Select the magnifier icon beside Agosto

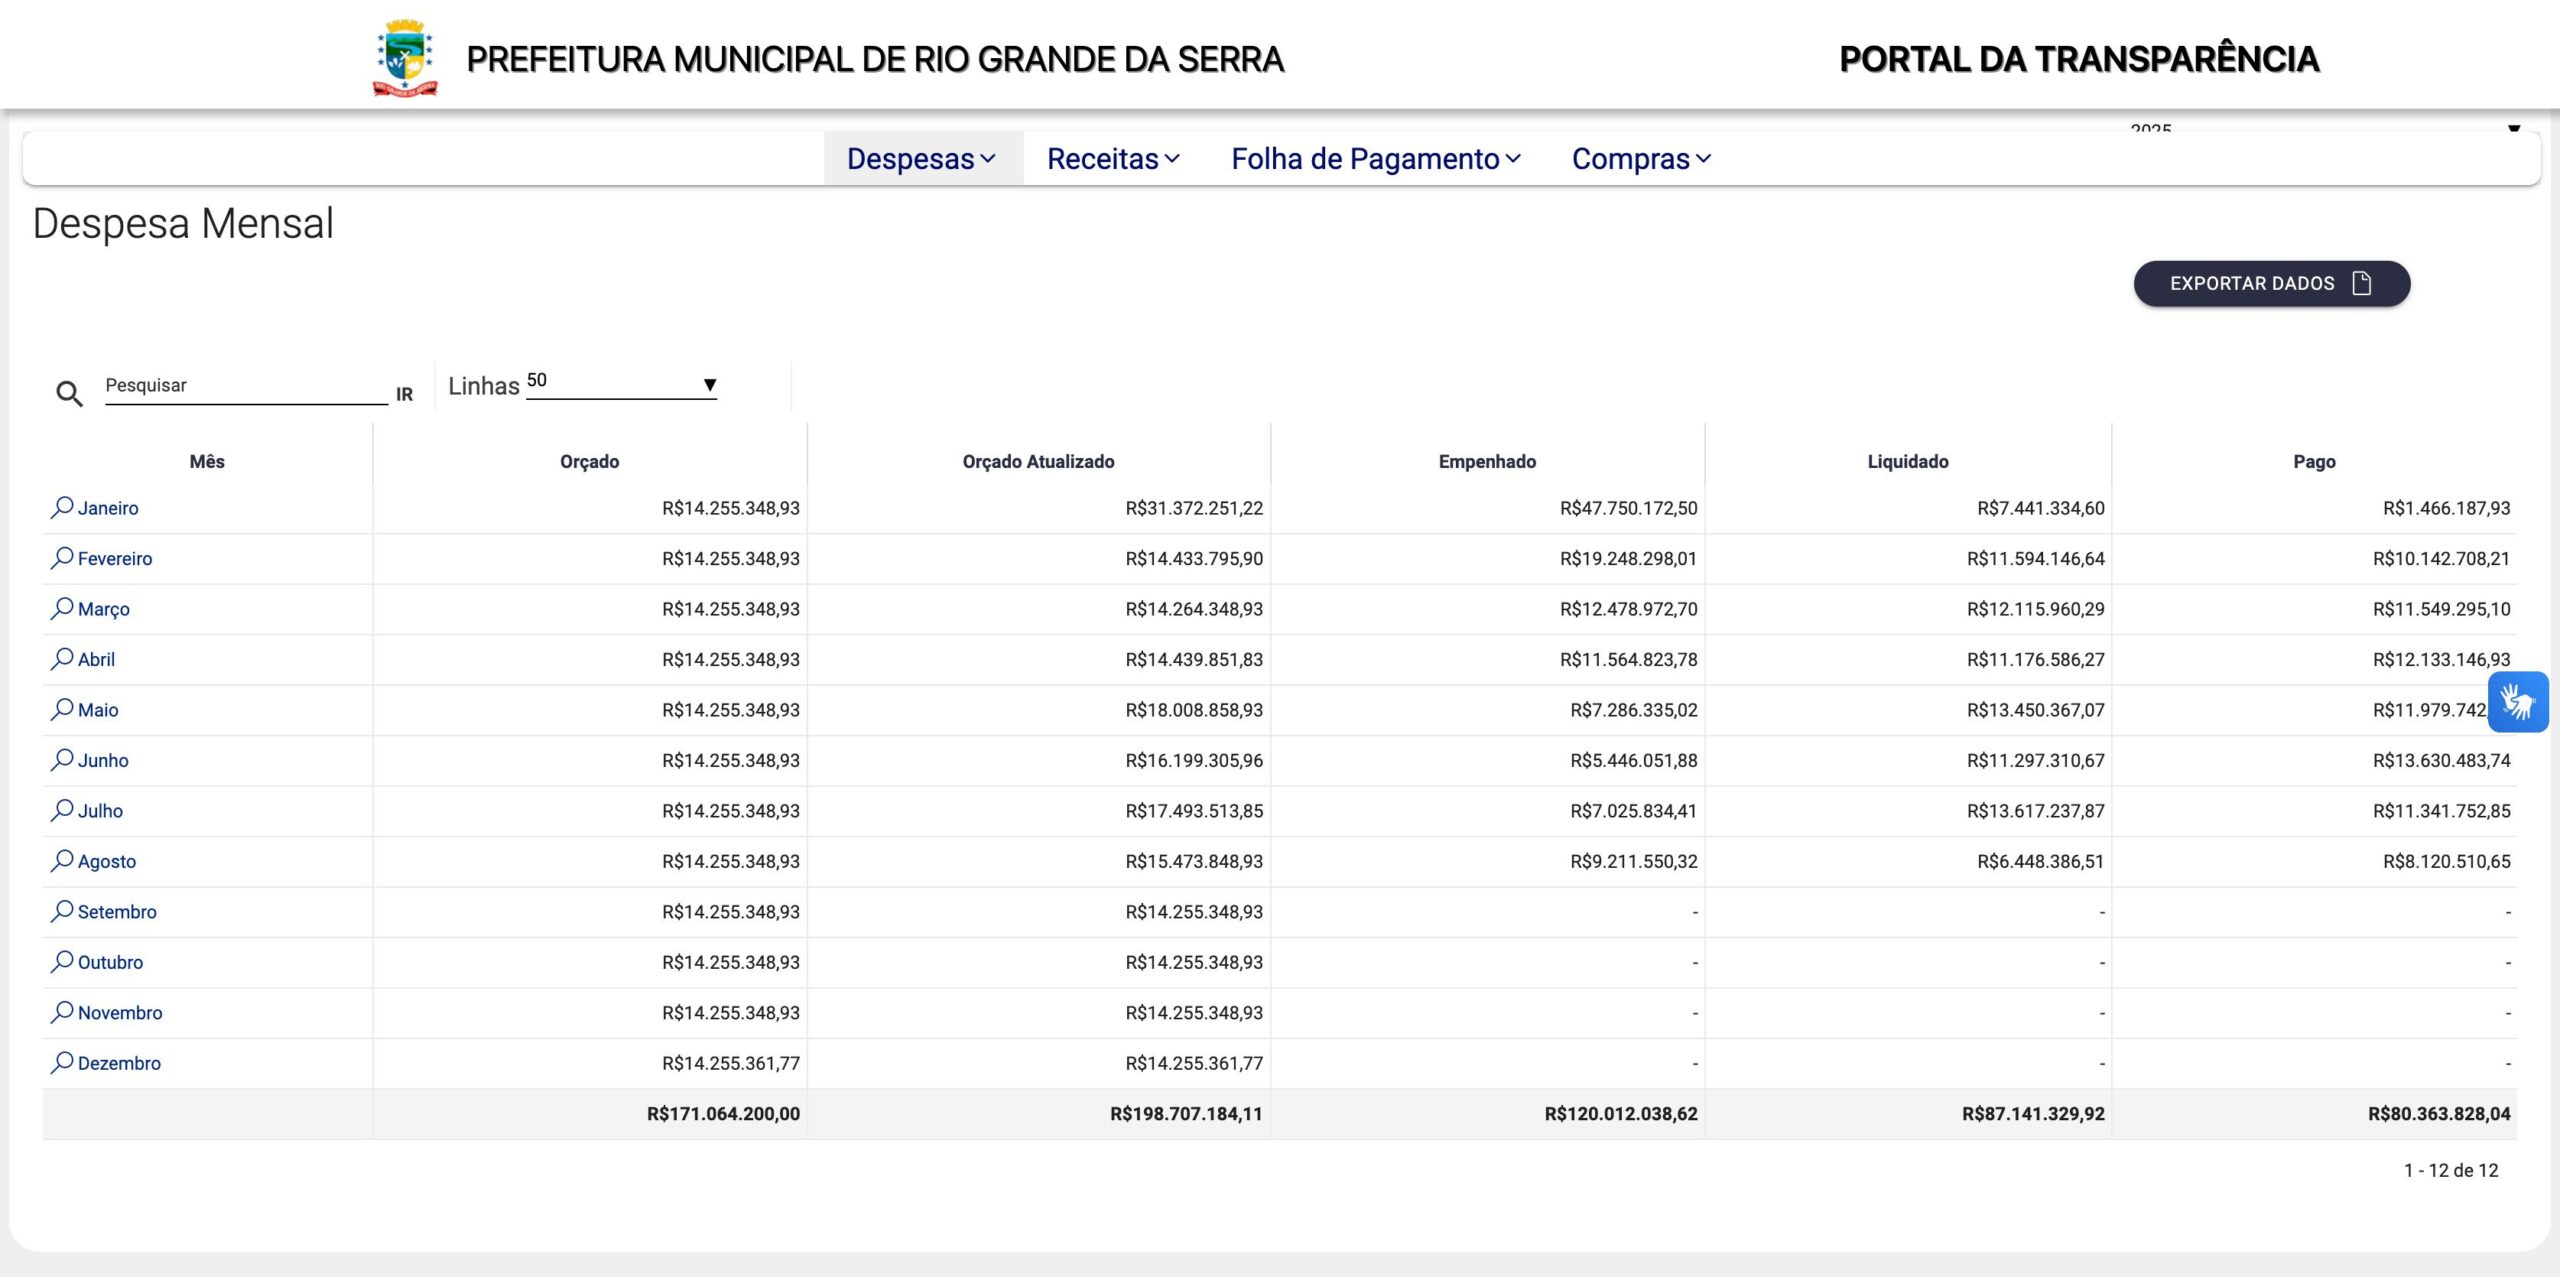(62, 861)
